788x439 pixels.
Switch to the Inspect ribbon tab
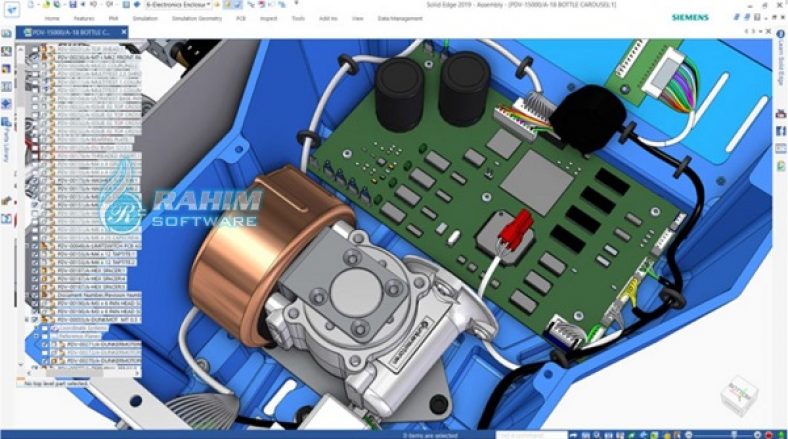(268, 19)
